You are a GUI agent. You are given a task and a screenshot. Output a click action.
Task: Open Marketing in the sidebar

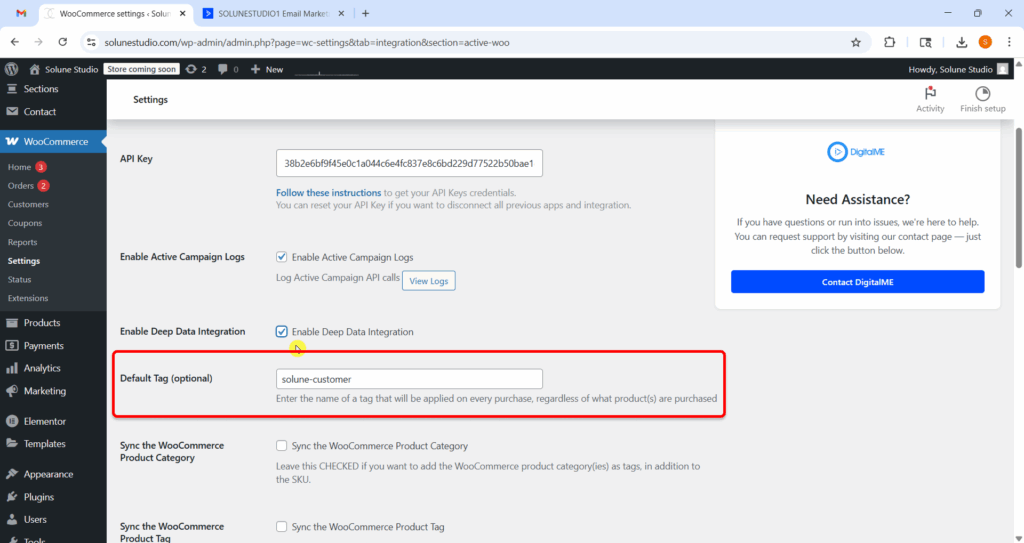(x=44, y=391)
